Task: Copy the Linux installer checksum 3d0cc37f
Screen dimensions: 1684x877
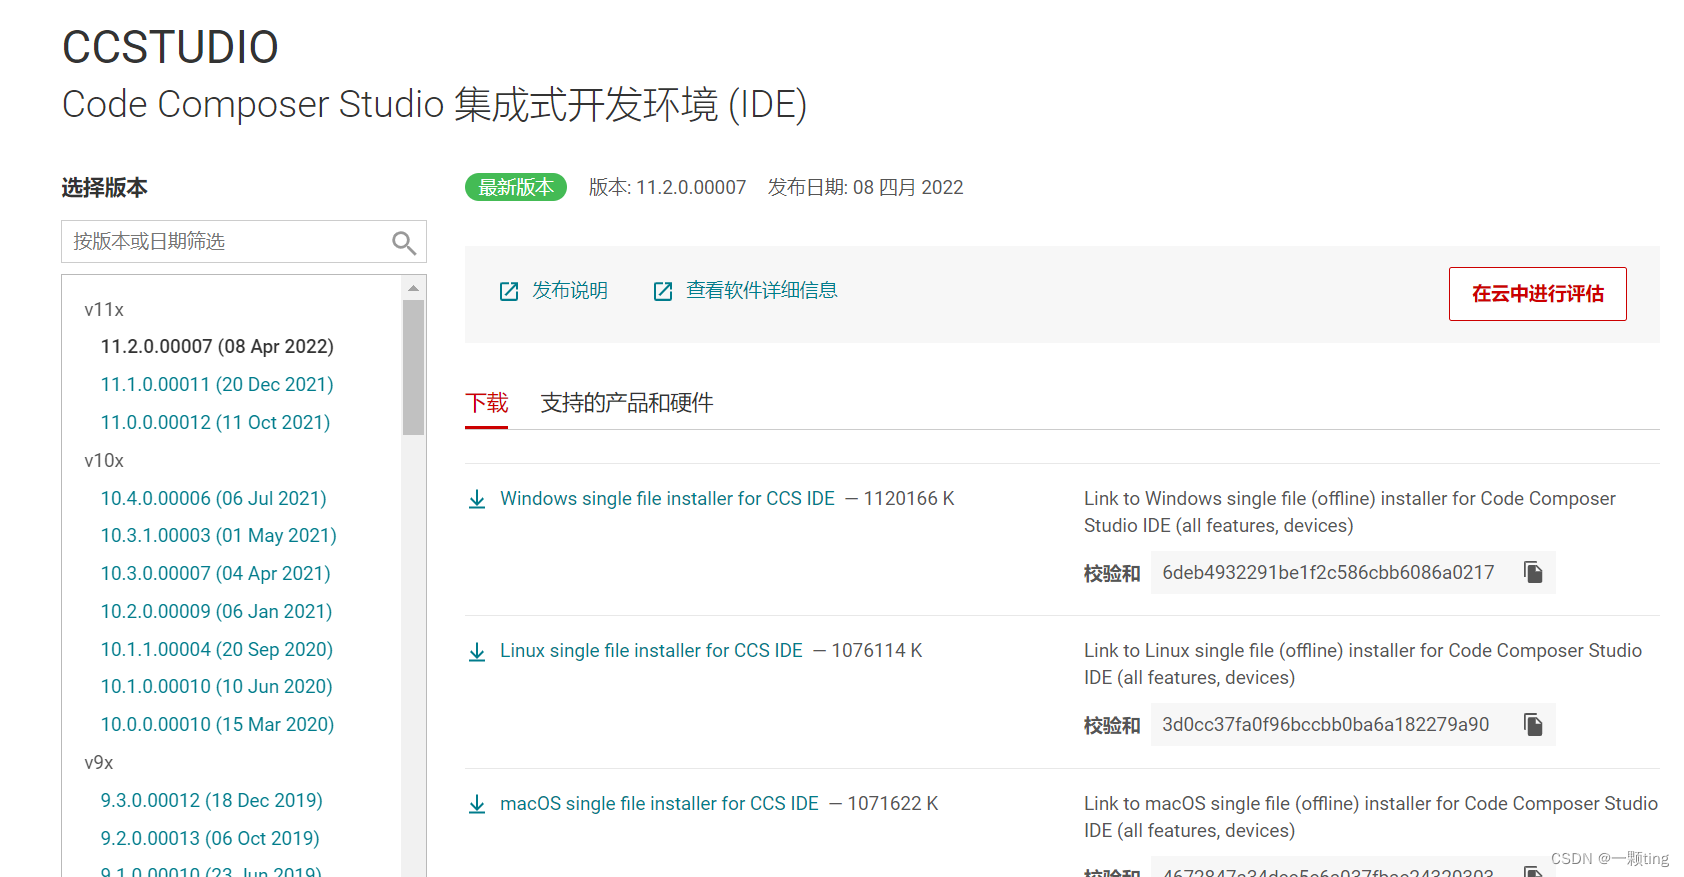Action: [x=1533, y=724]
